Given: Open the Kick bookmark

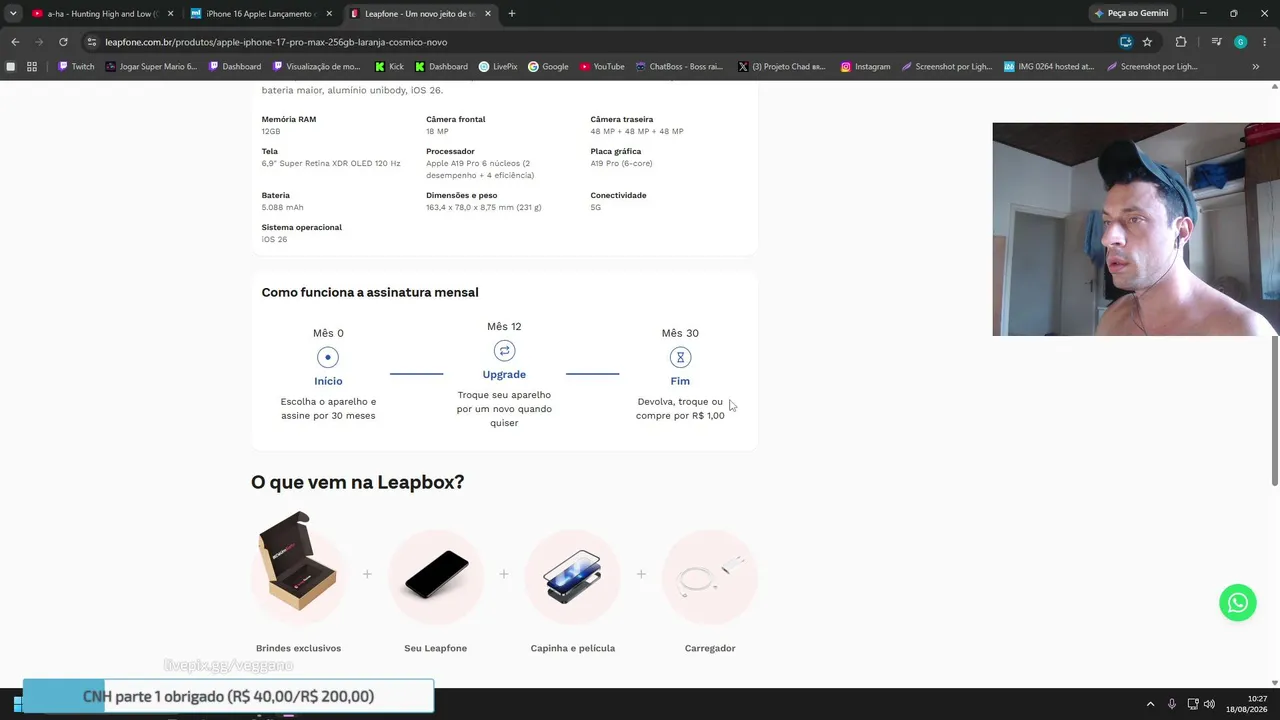Looking at the screenshot, I should (389, 67).
